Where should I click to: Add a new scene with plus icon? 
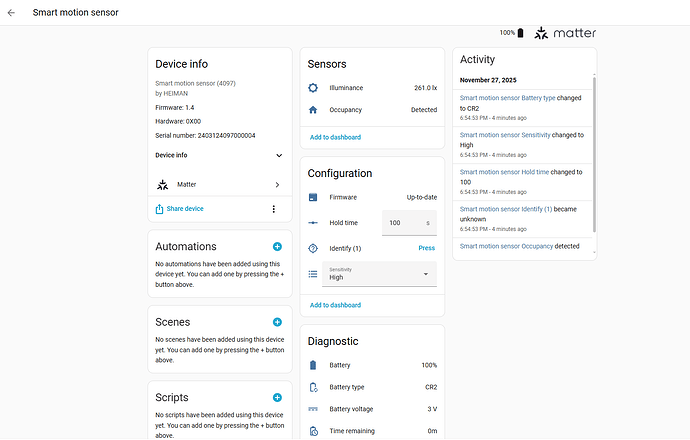coord(277,322)
